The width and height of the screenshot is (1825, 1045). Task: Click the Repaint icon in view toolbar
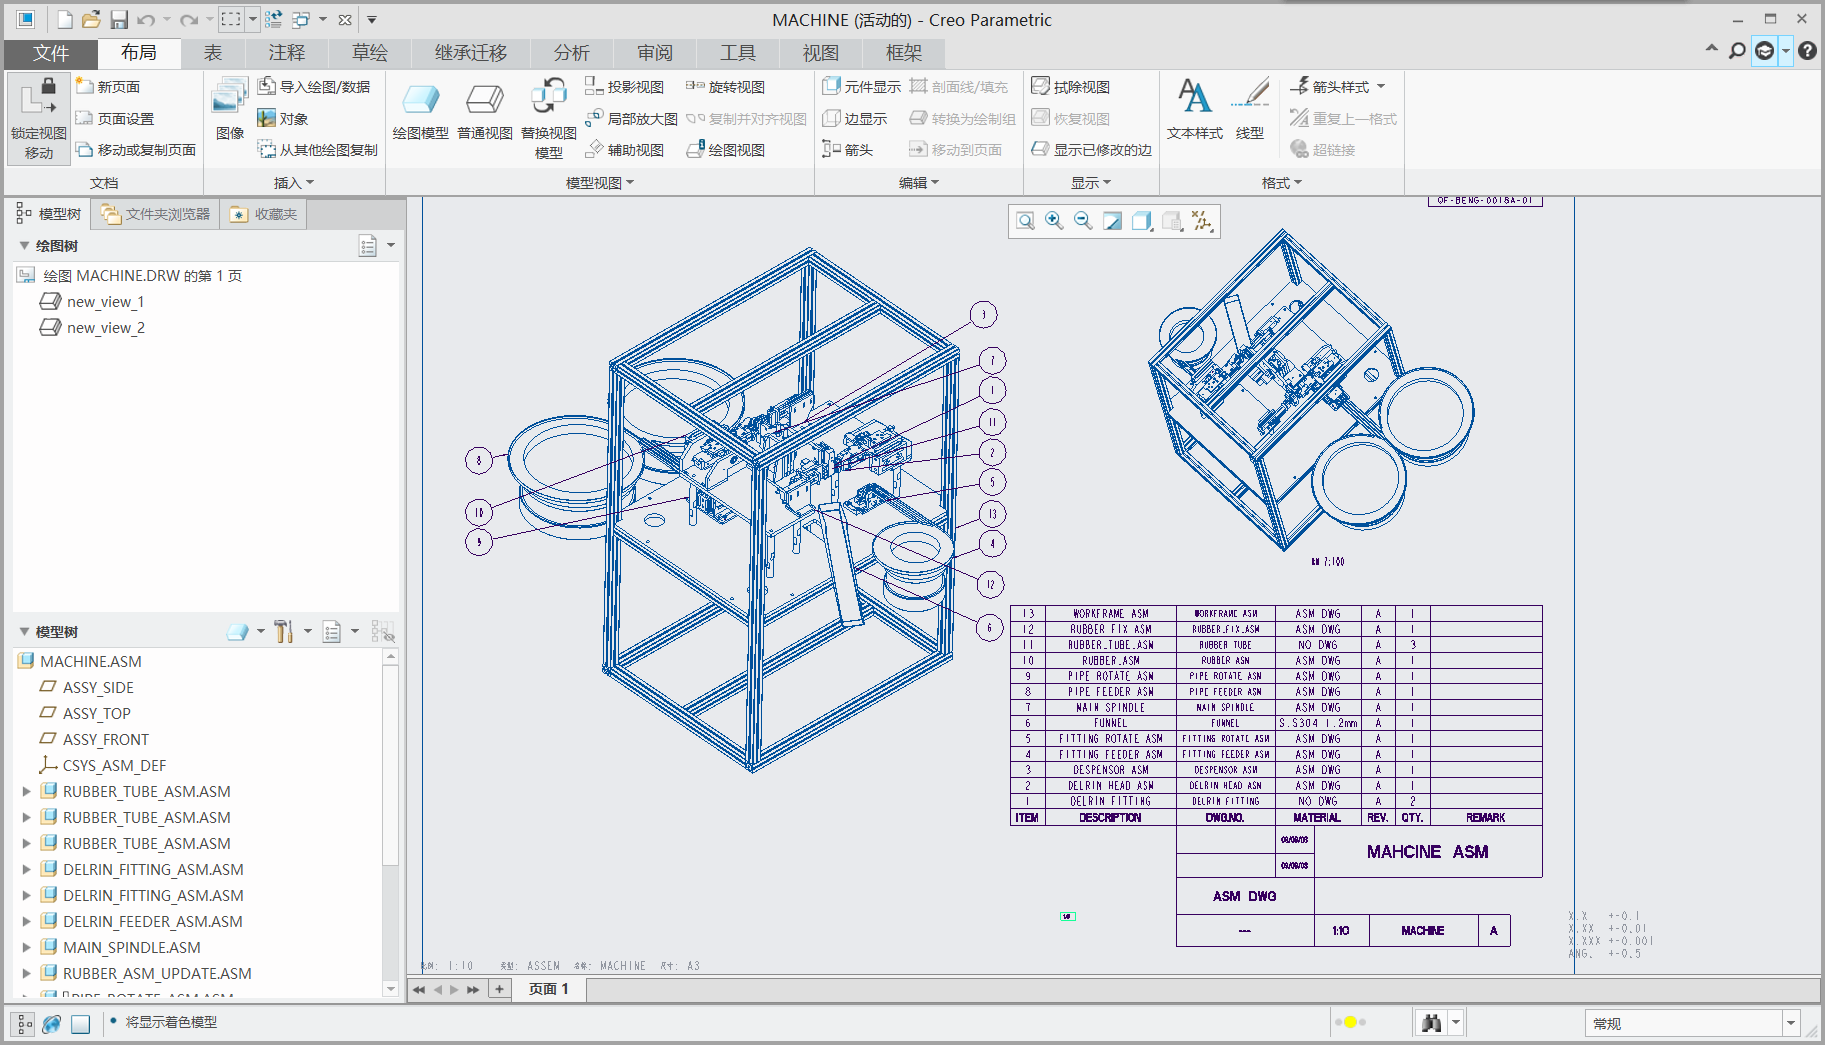point(1112,221)
